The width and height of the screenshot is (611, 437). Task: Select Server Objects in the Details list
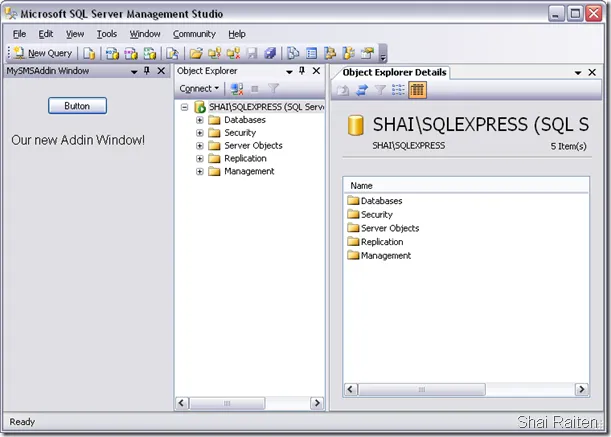(390, 228)
